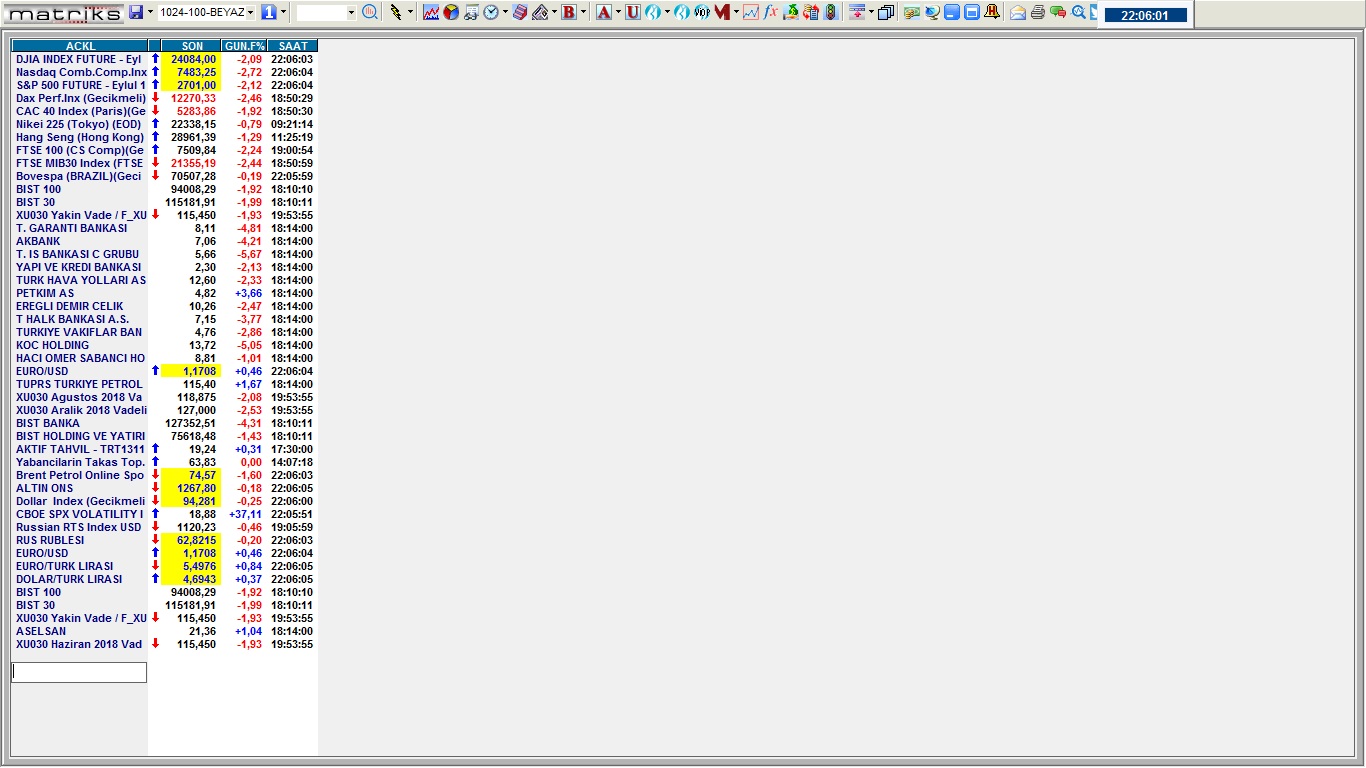
Task: Select the RUS RUBLESI row
Action: pyautogui.click(x=165, y=540)
